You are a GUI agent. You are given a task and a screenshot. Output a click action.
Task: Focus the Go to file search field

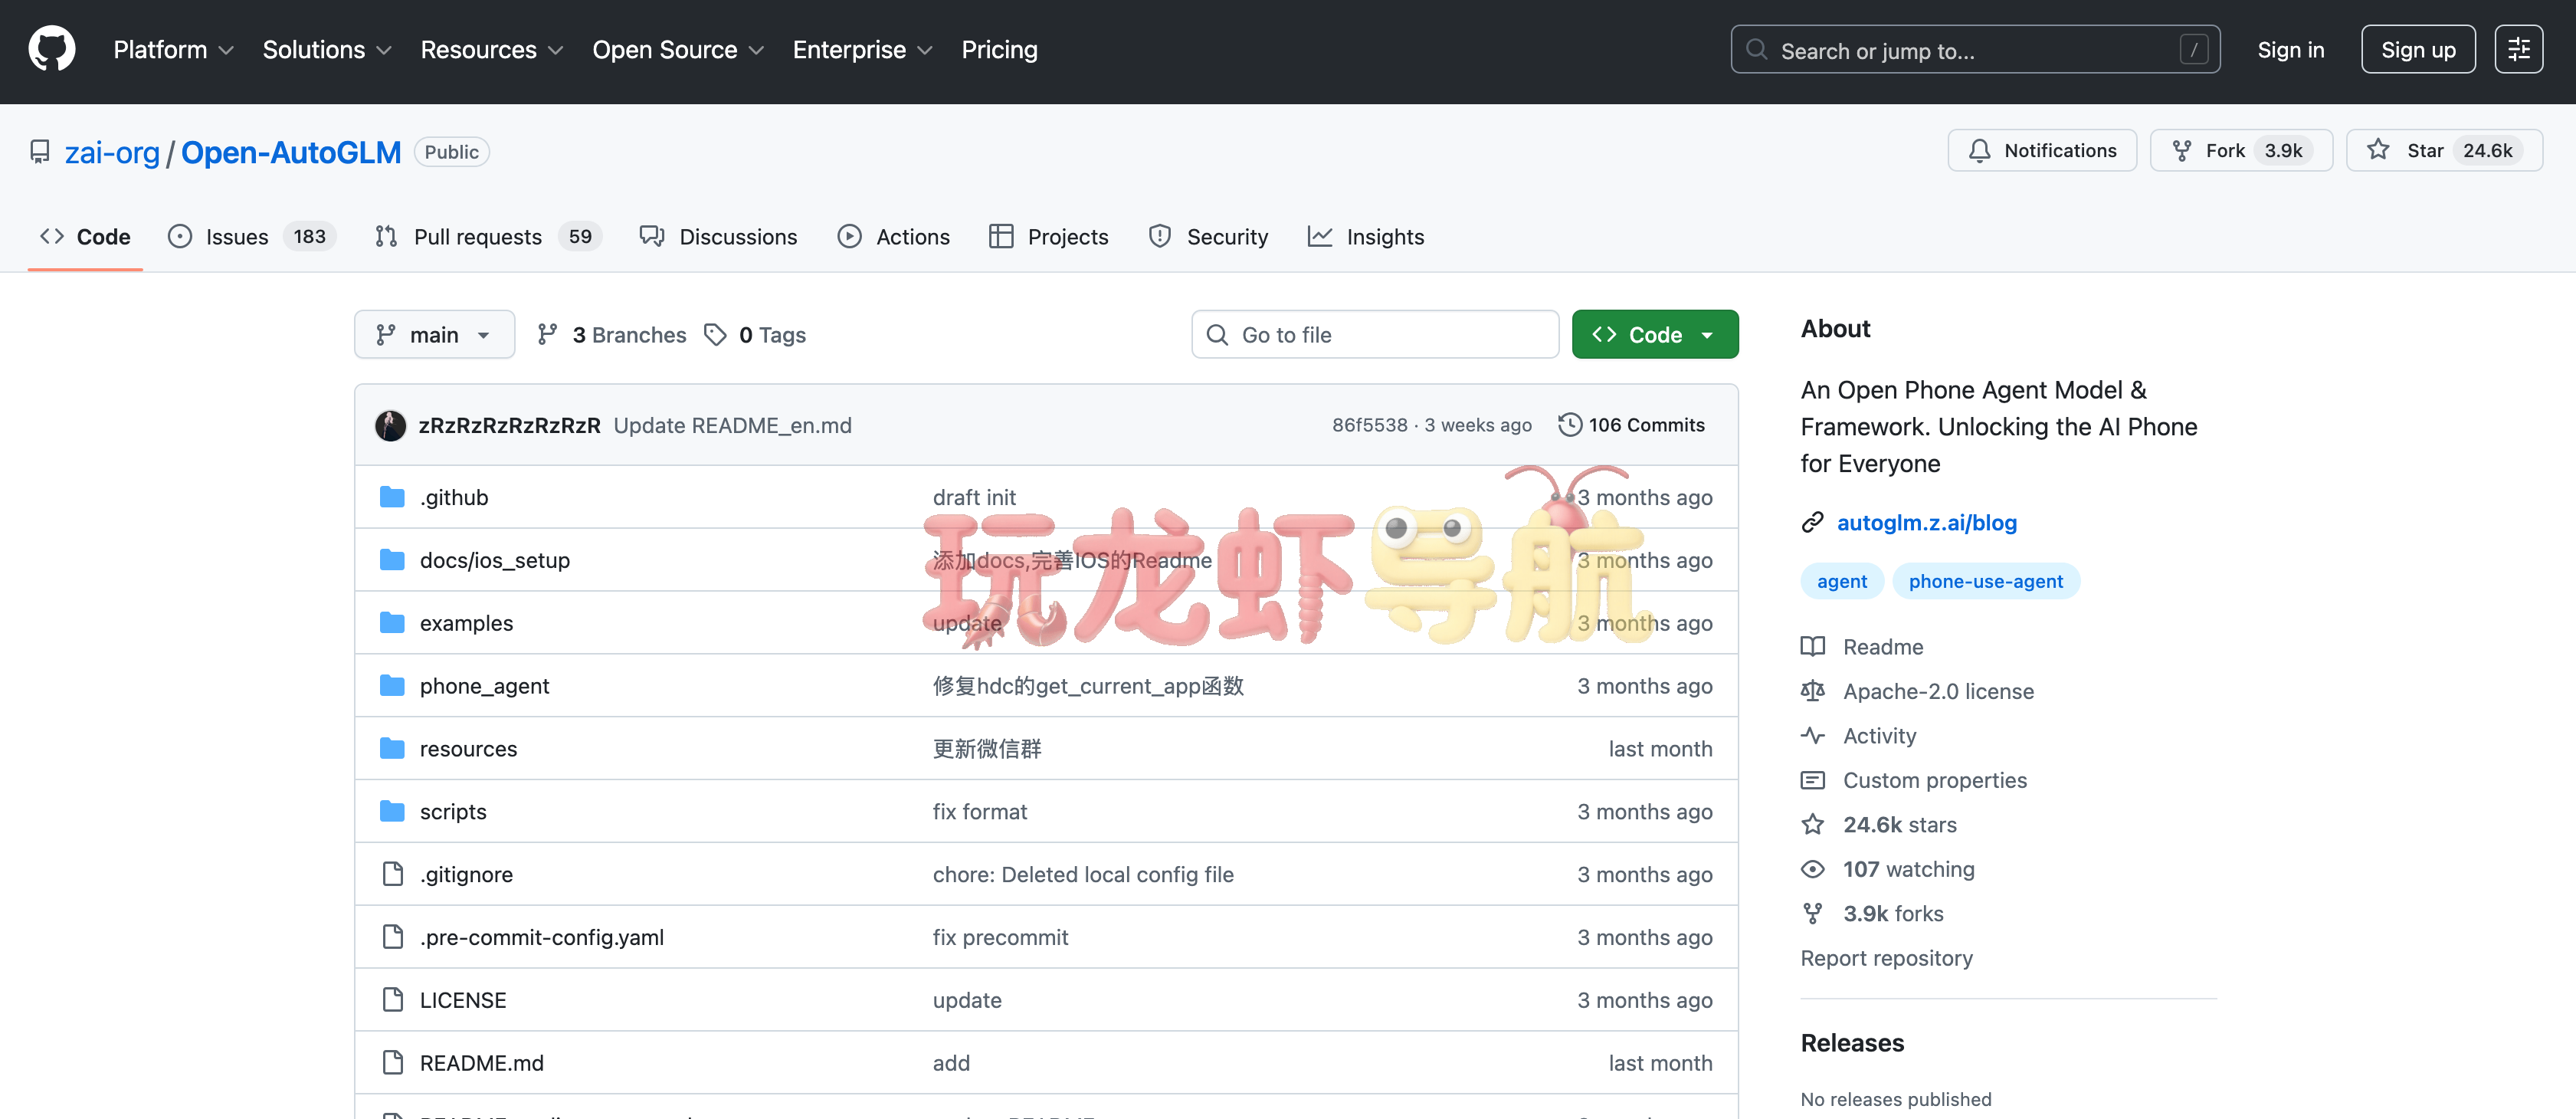pos(1375,335)
